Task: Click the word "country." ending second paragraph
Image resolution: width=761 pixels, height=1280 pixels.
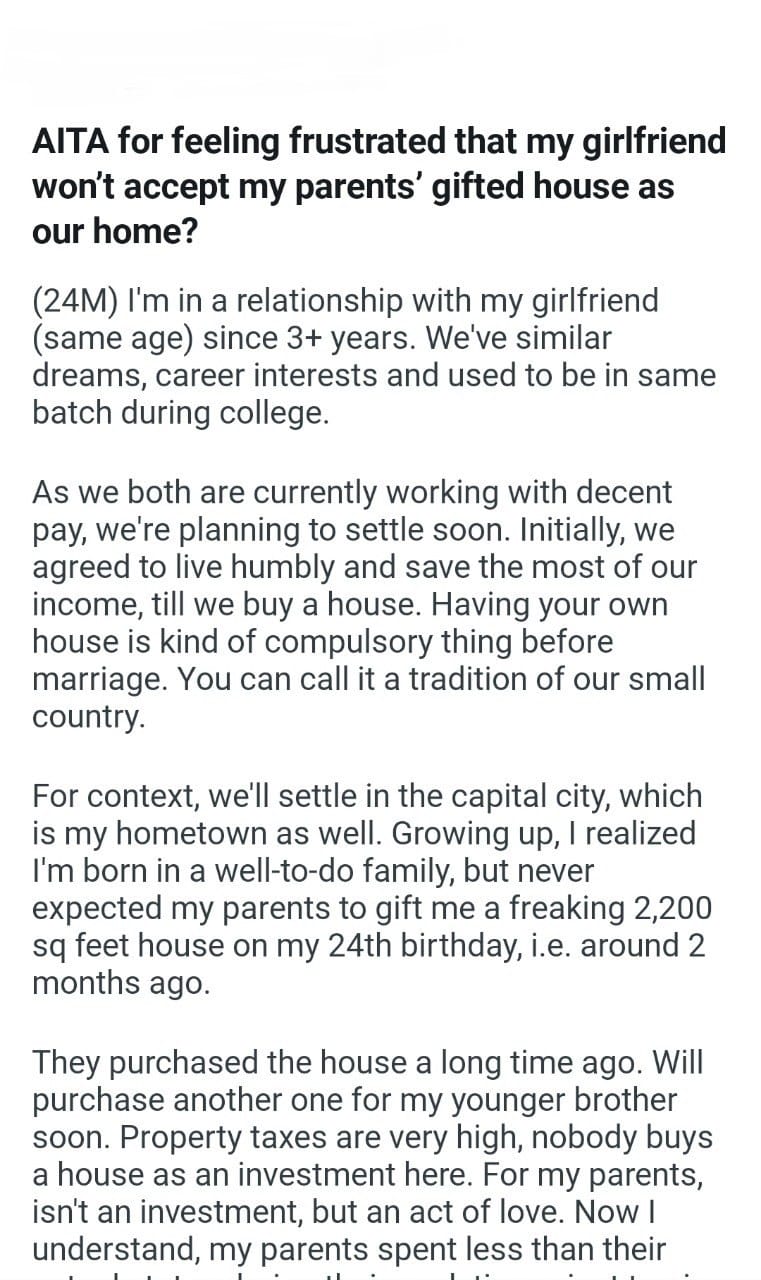Action: pos(89,719)
